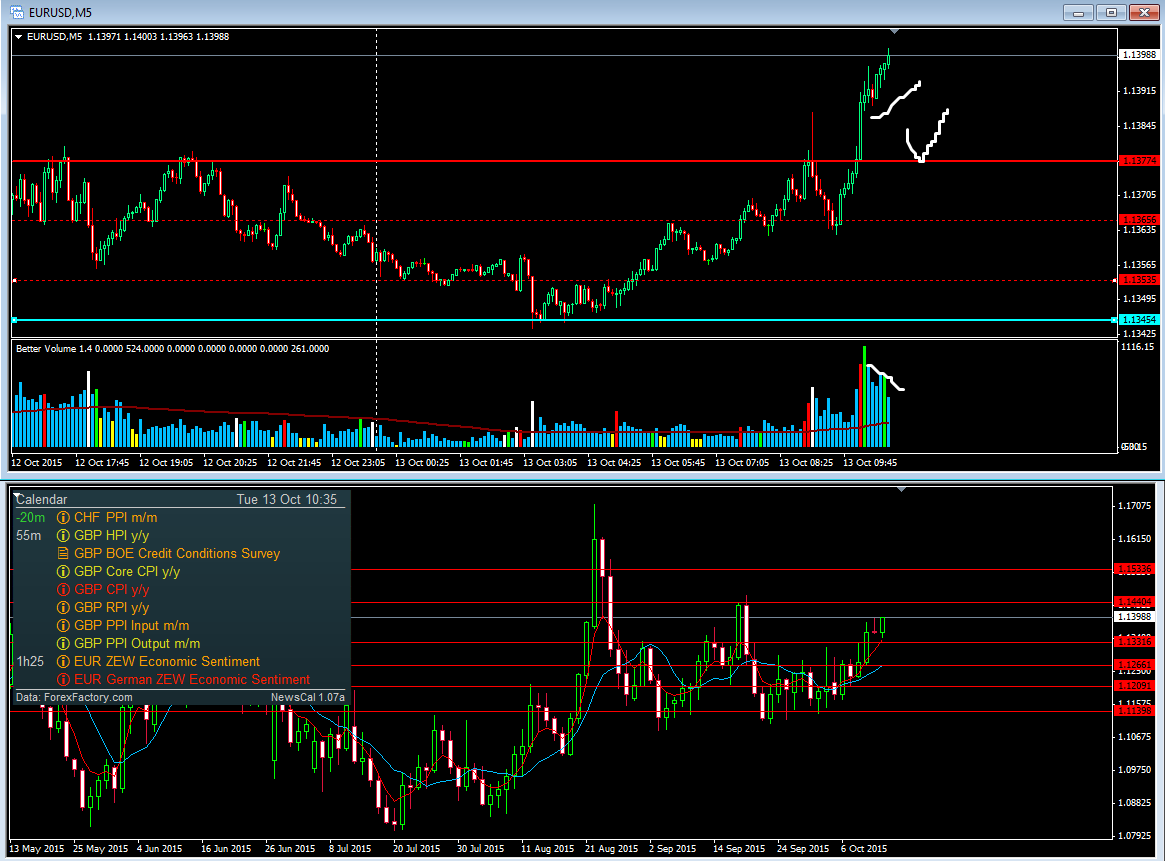Select the red dashed line handle at 1.13535
1165x861 pixels.
(14, 281)
